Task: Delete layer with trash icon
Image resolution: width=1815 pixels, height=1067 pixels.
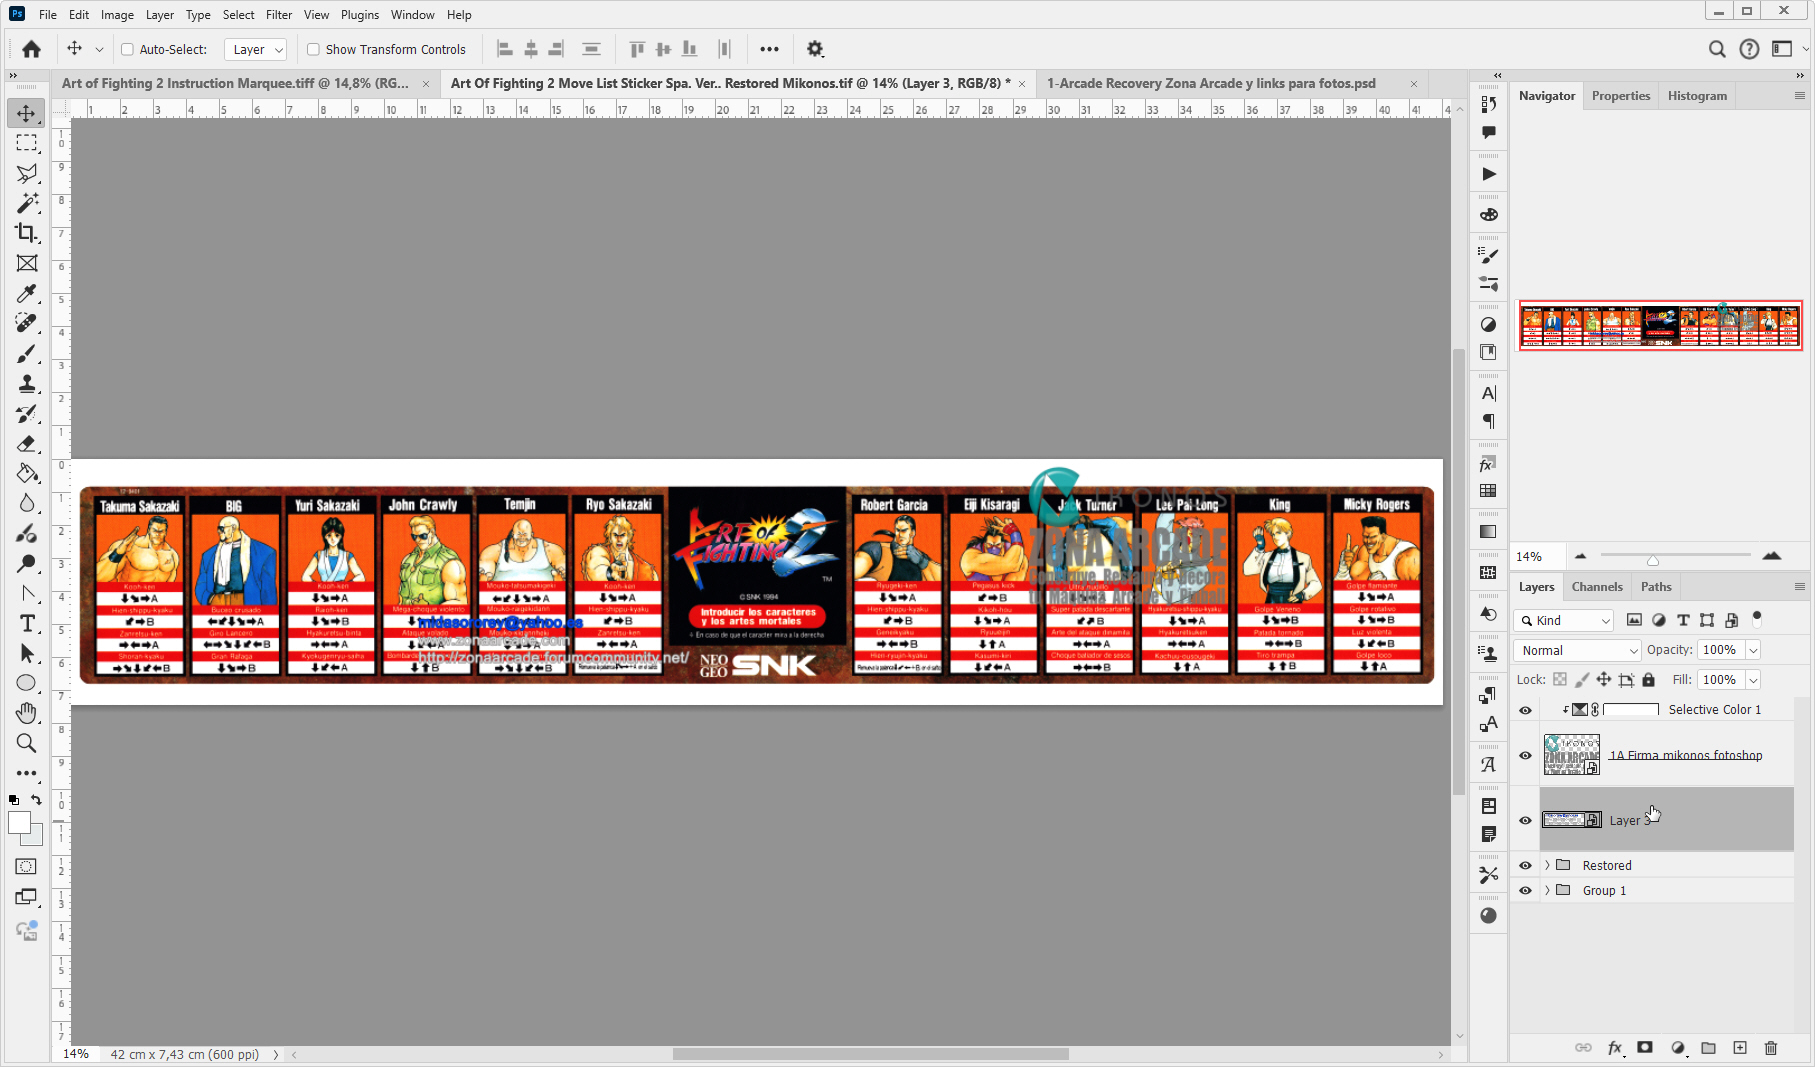Action: coord(1771,1048)
